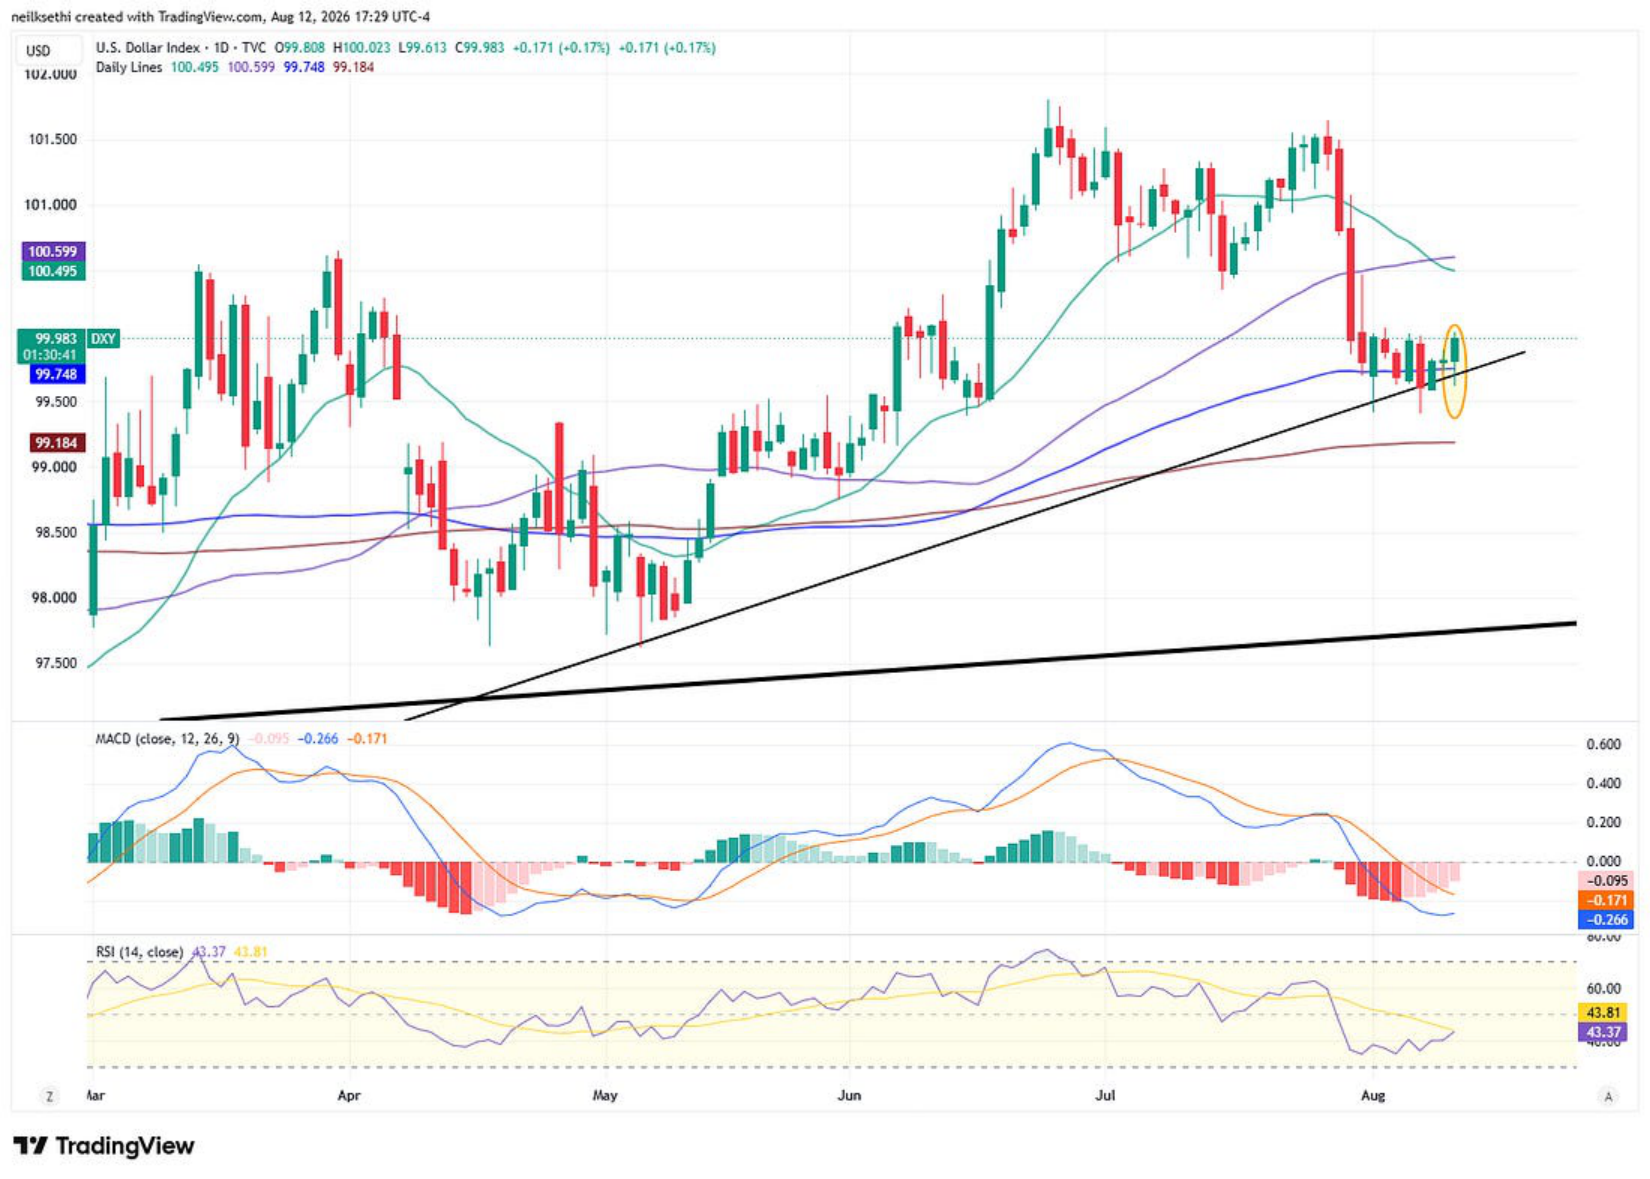Click the H100.023 high value in header
The image size is (1650, 1179).
362,47
